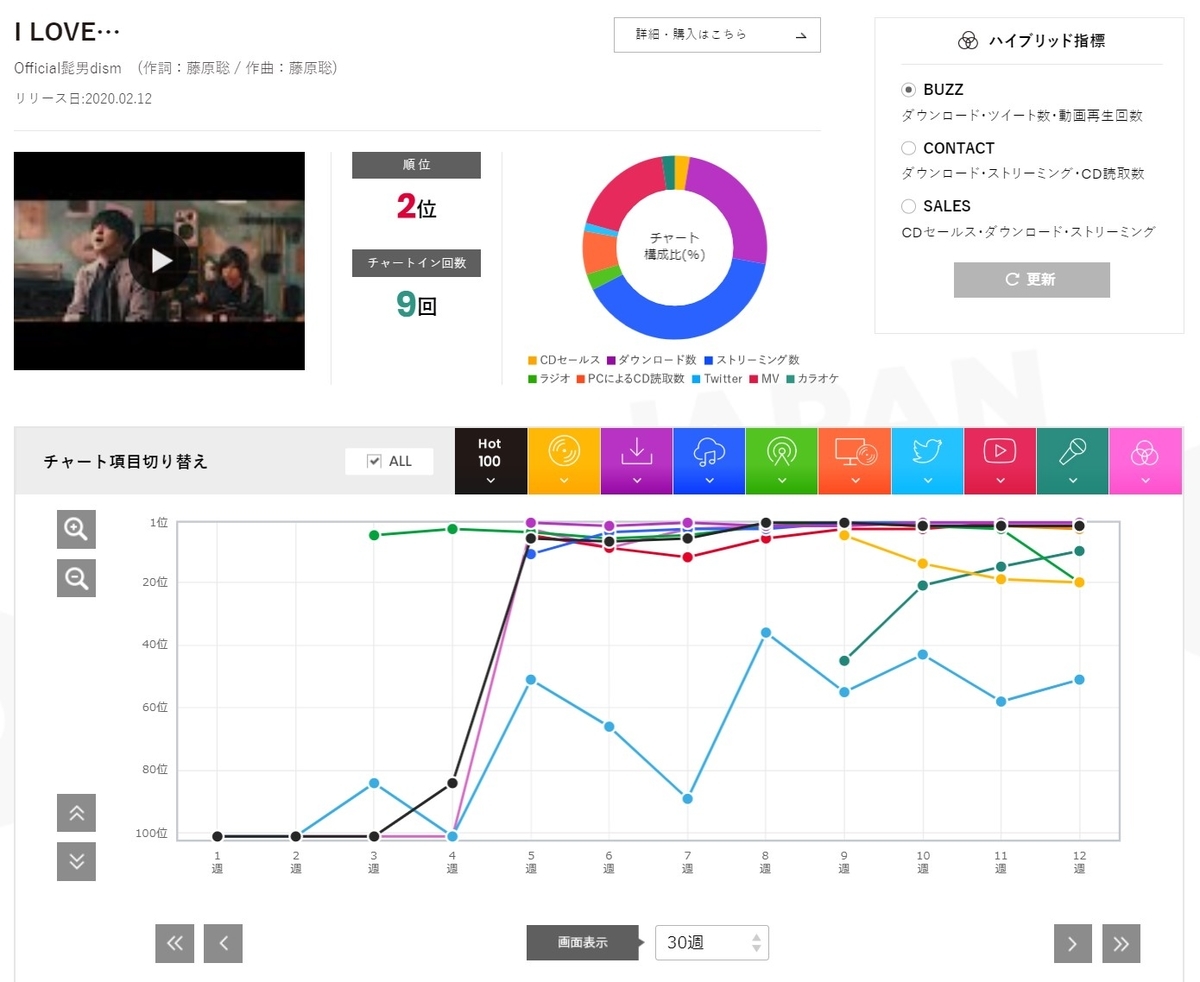
Task: Switch to the CD sales disc tab
Action: (x=563, y=461)
